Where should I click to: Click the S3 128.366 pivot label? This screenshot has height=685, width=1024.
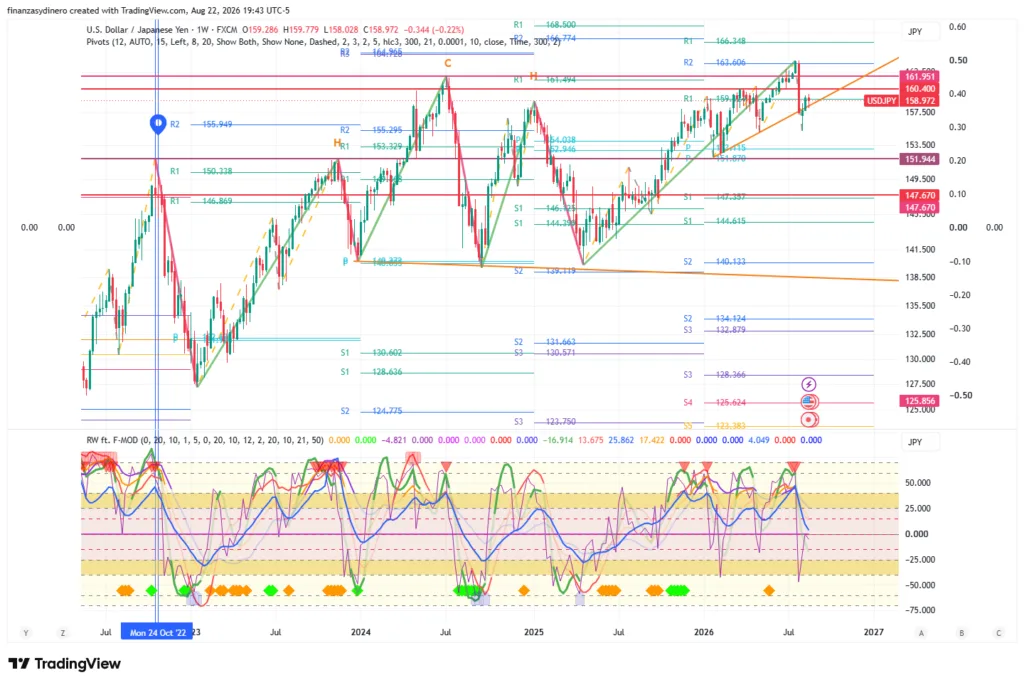click(x=714, y=375)
